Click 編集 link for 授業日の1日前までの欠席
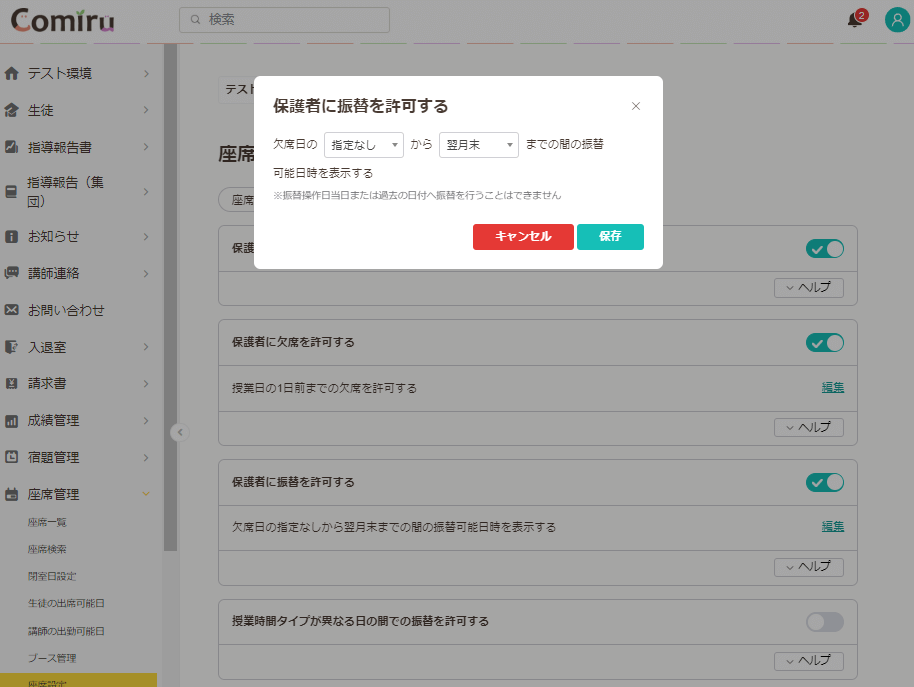 tap(832, 387)
